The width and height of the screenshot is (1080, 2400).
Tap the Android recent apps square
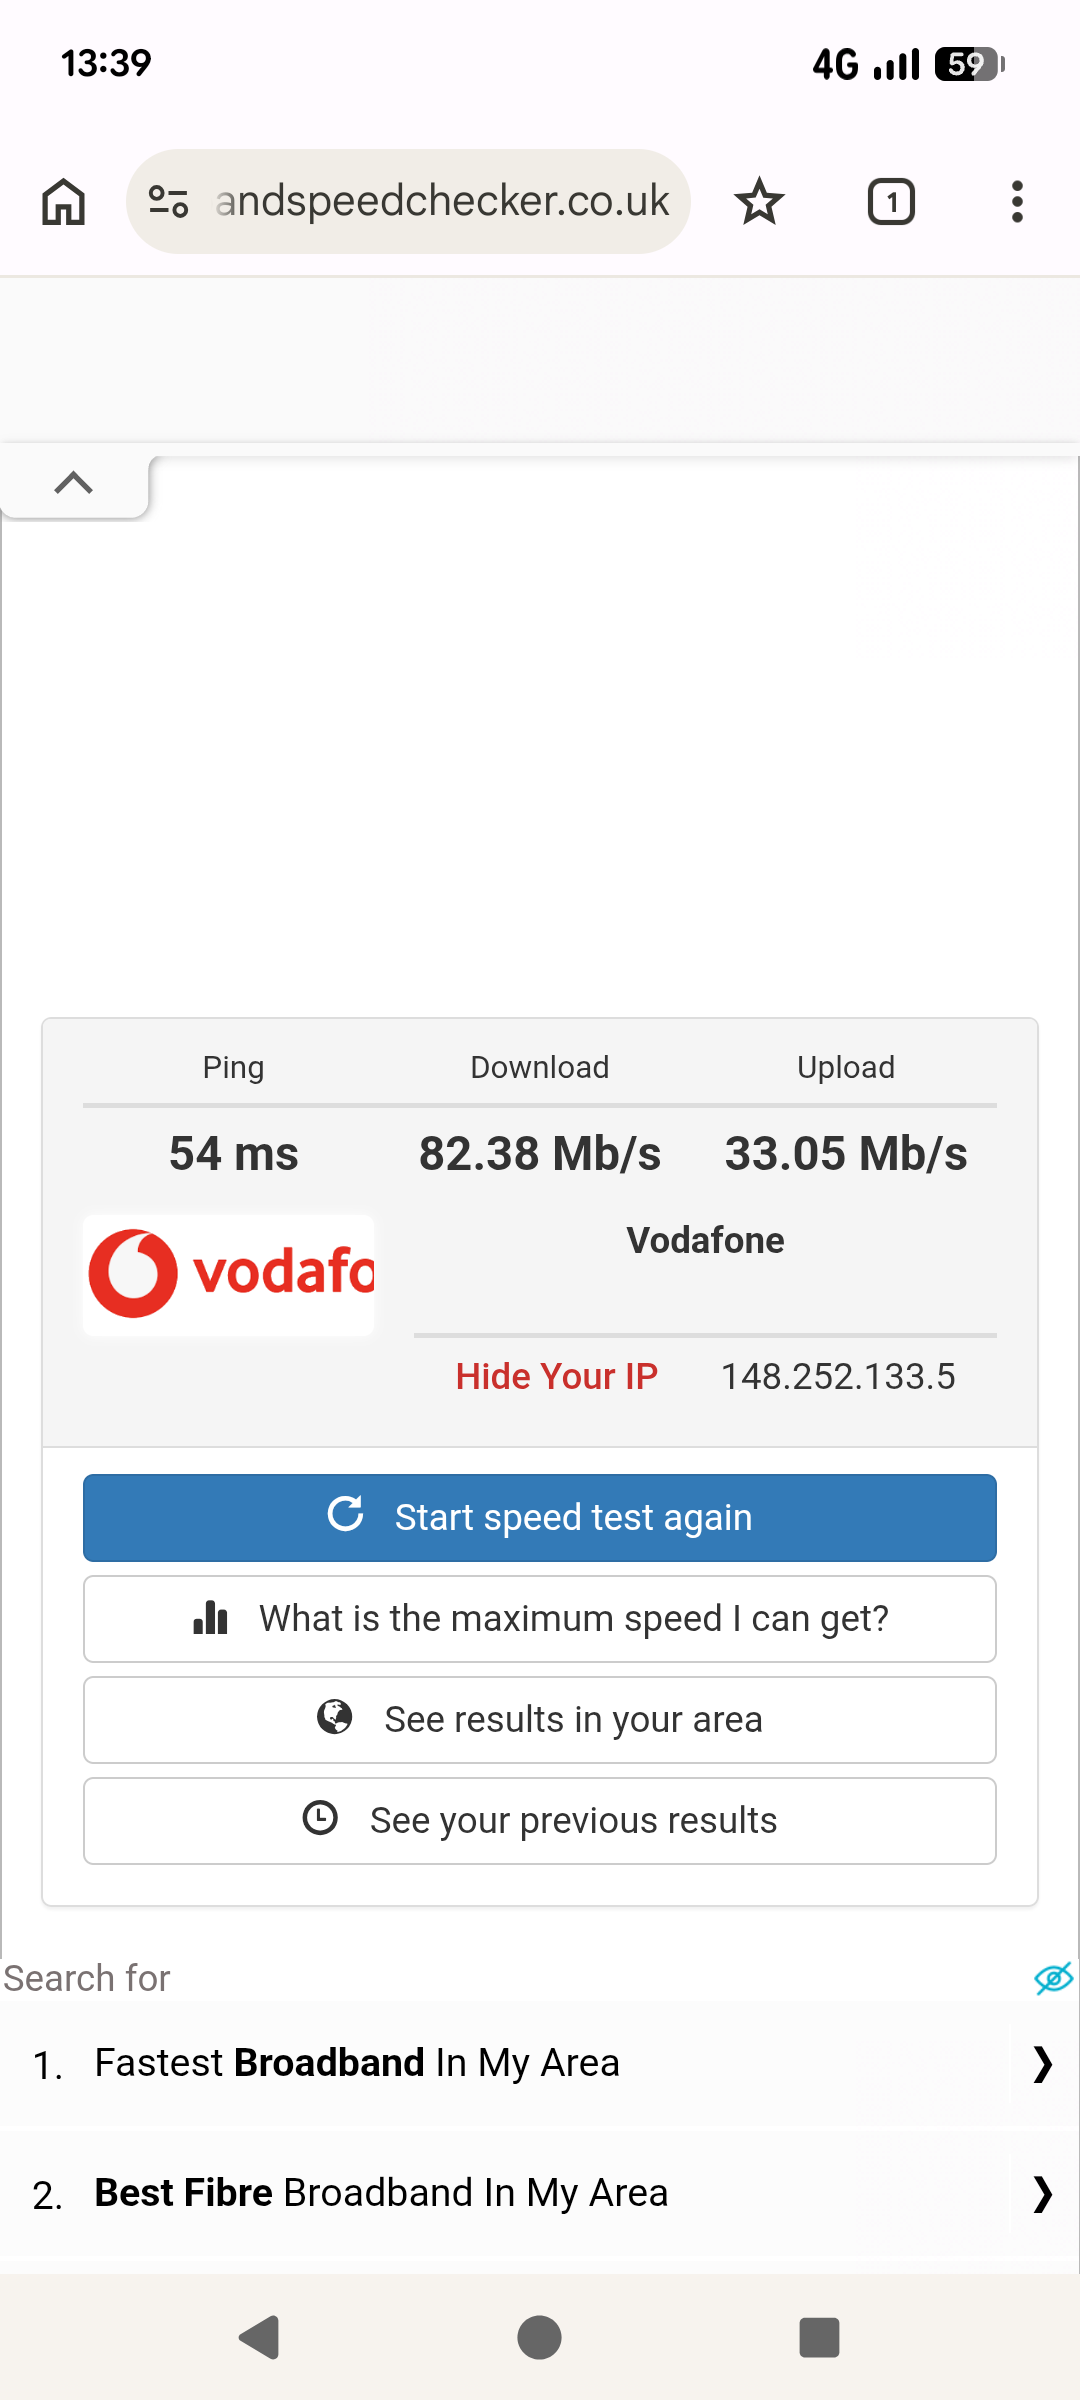819,2338
